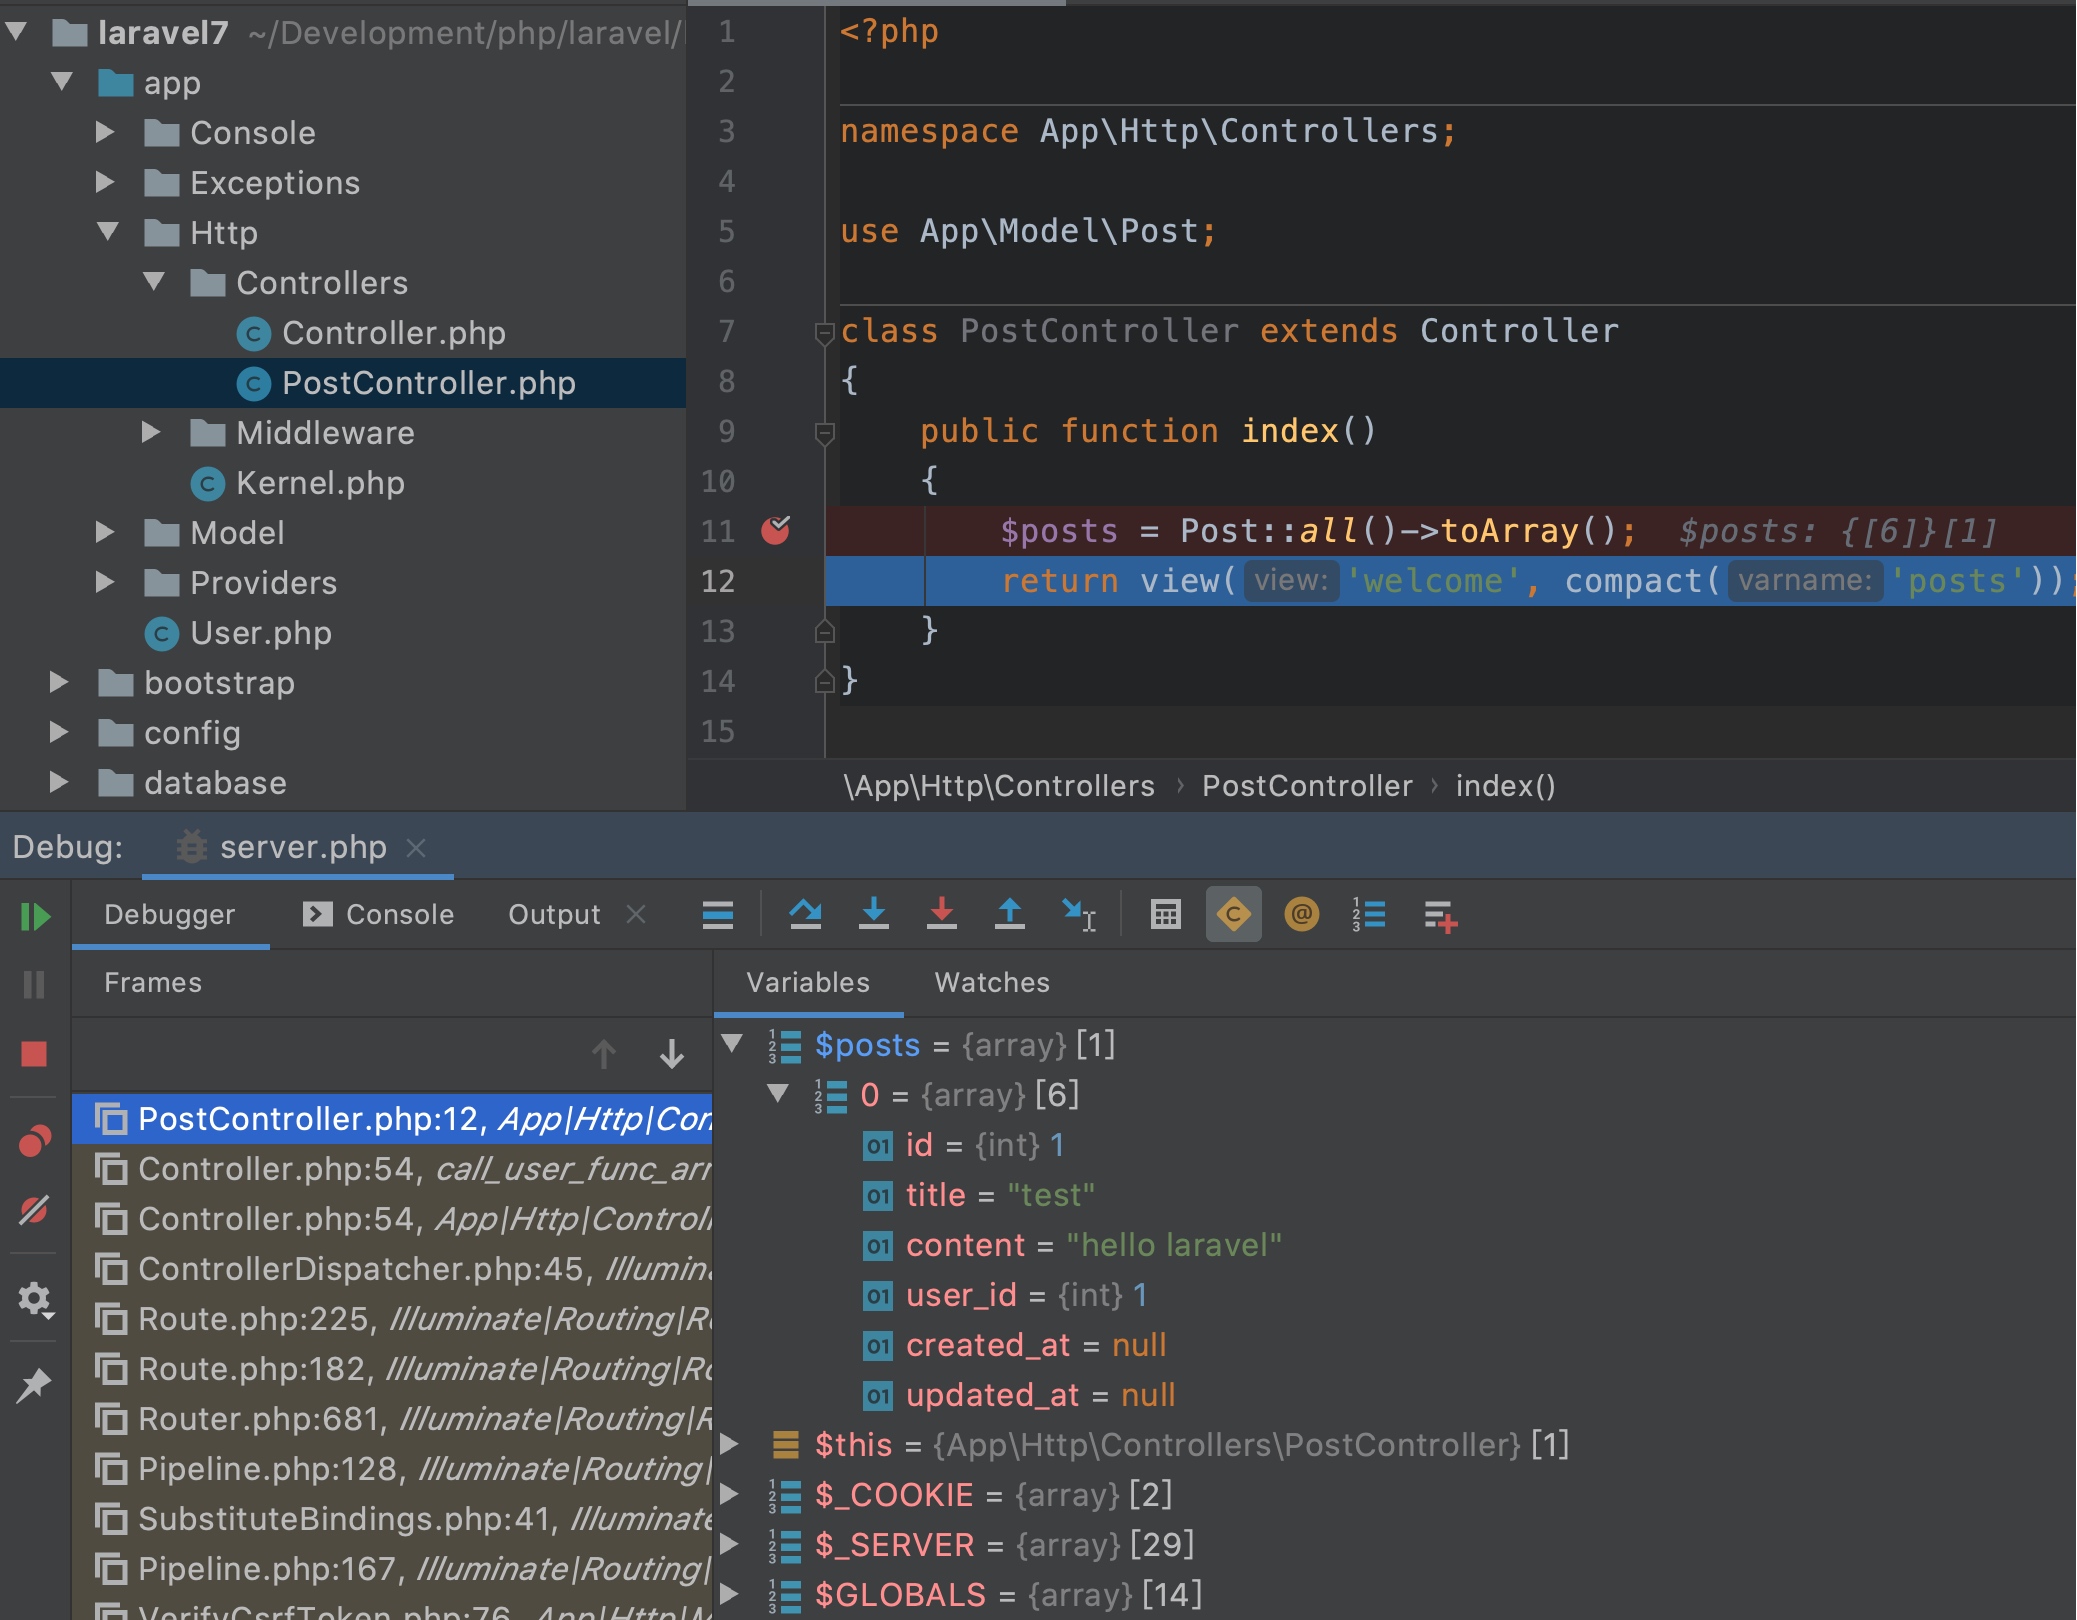Toggle show values addresses C icon
This screenshot has width=2077, height=1620.
1234,914
